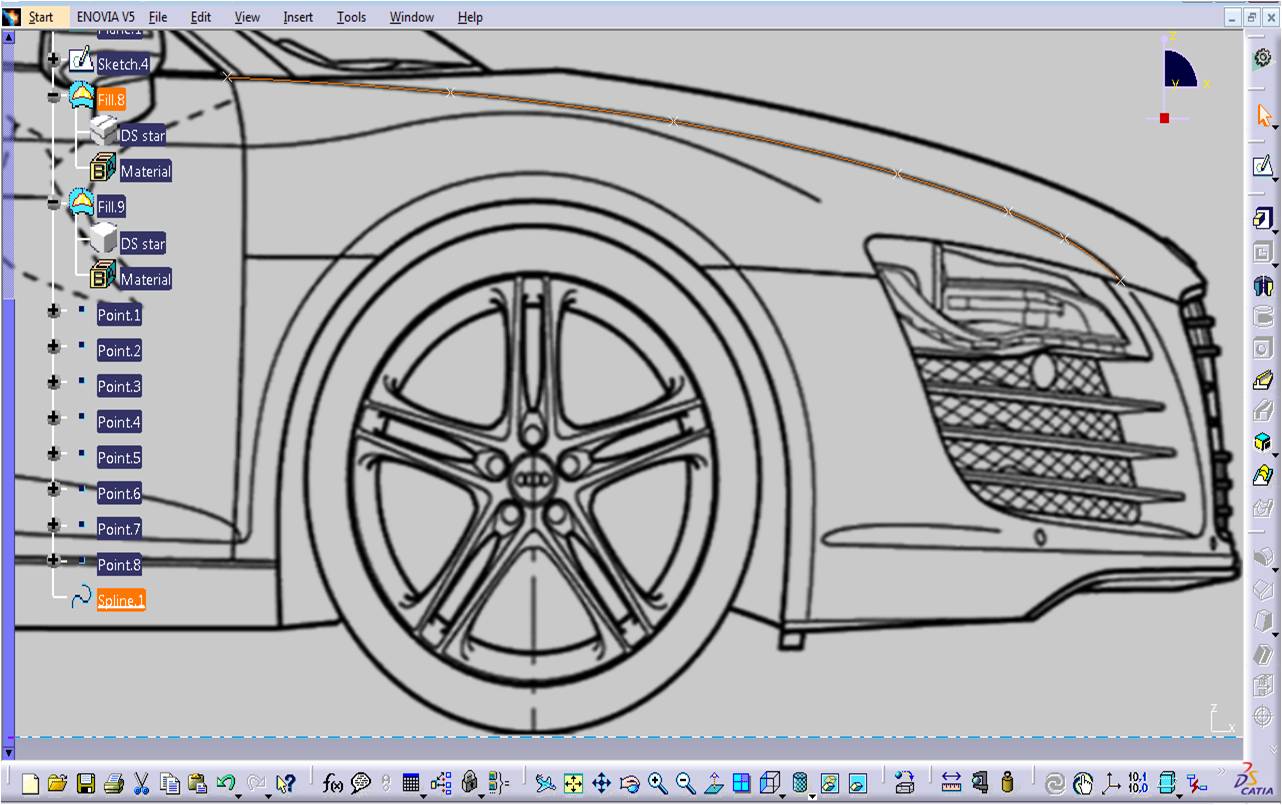Open the padlock icon's dropdown arrow
Image resolution: width=1282 pixels, height=805 pixels.
click(481, 797)
